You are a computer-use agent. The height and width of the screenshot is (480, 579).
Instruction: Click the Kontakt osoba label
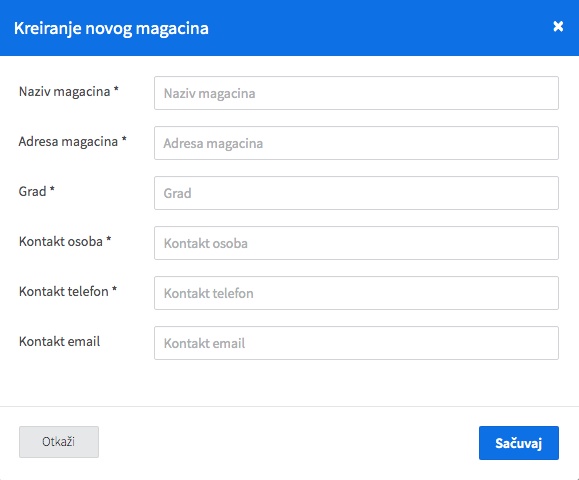[x=61, y=241]
